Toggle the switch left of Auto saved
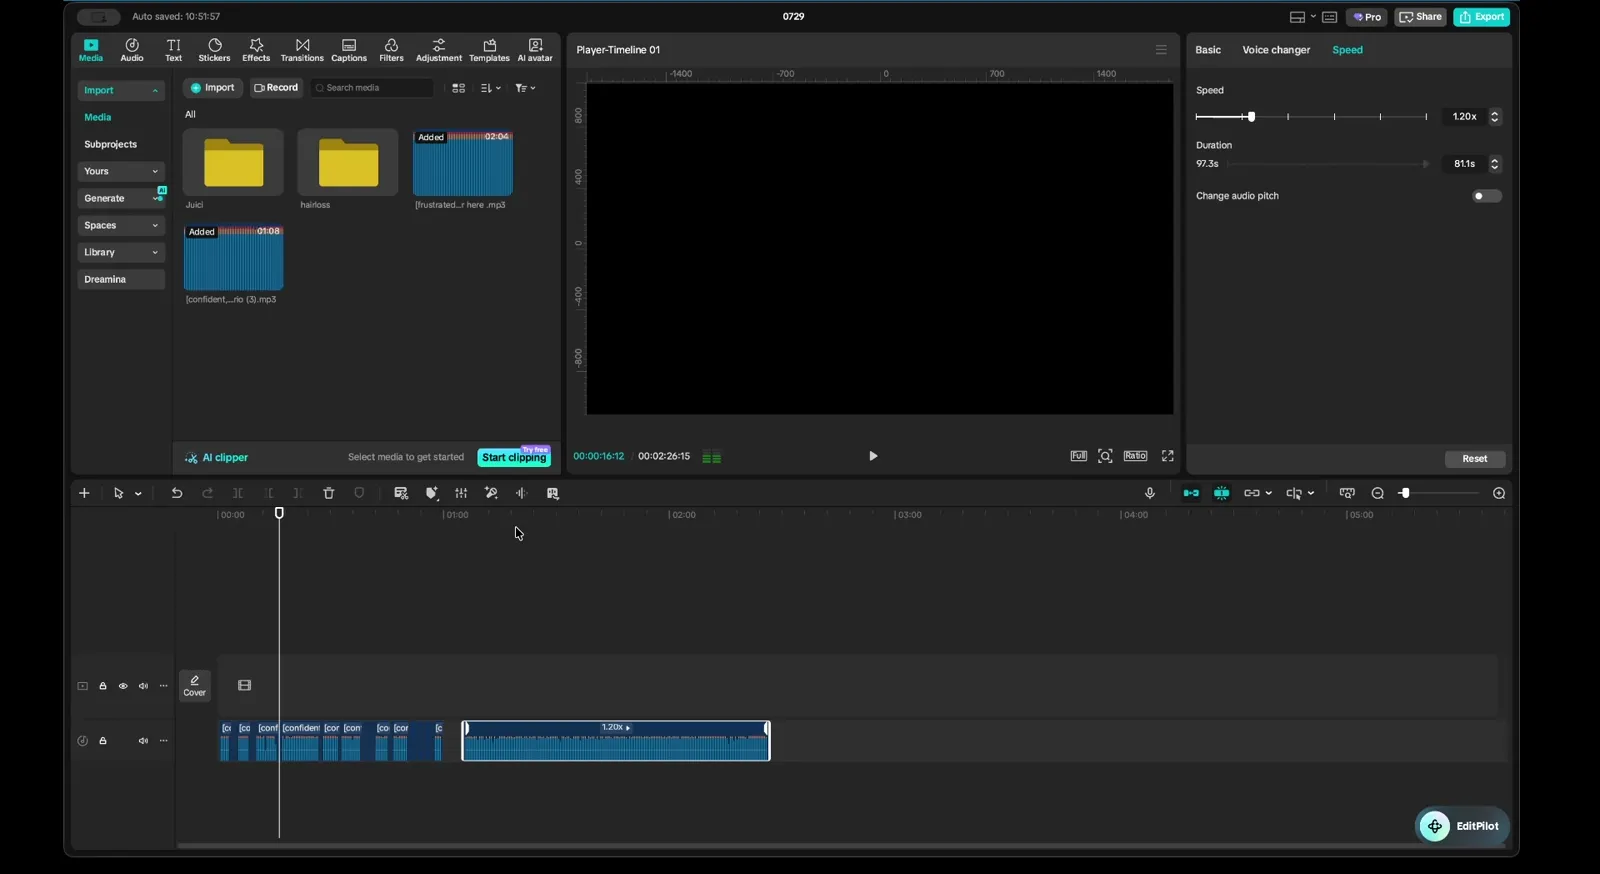The width and height of the screenshot is (1600, 874). tap(98, 17)
